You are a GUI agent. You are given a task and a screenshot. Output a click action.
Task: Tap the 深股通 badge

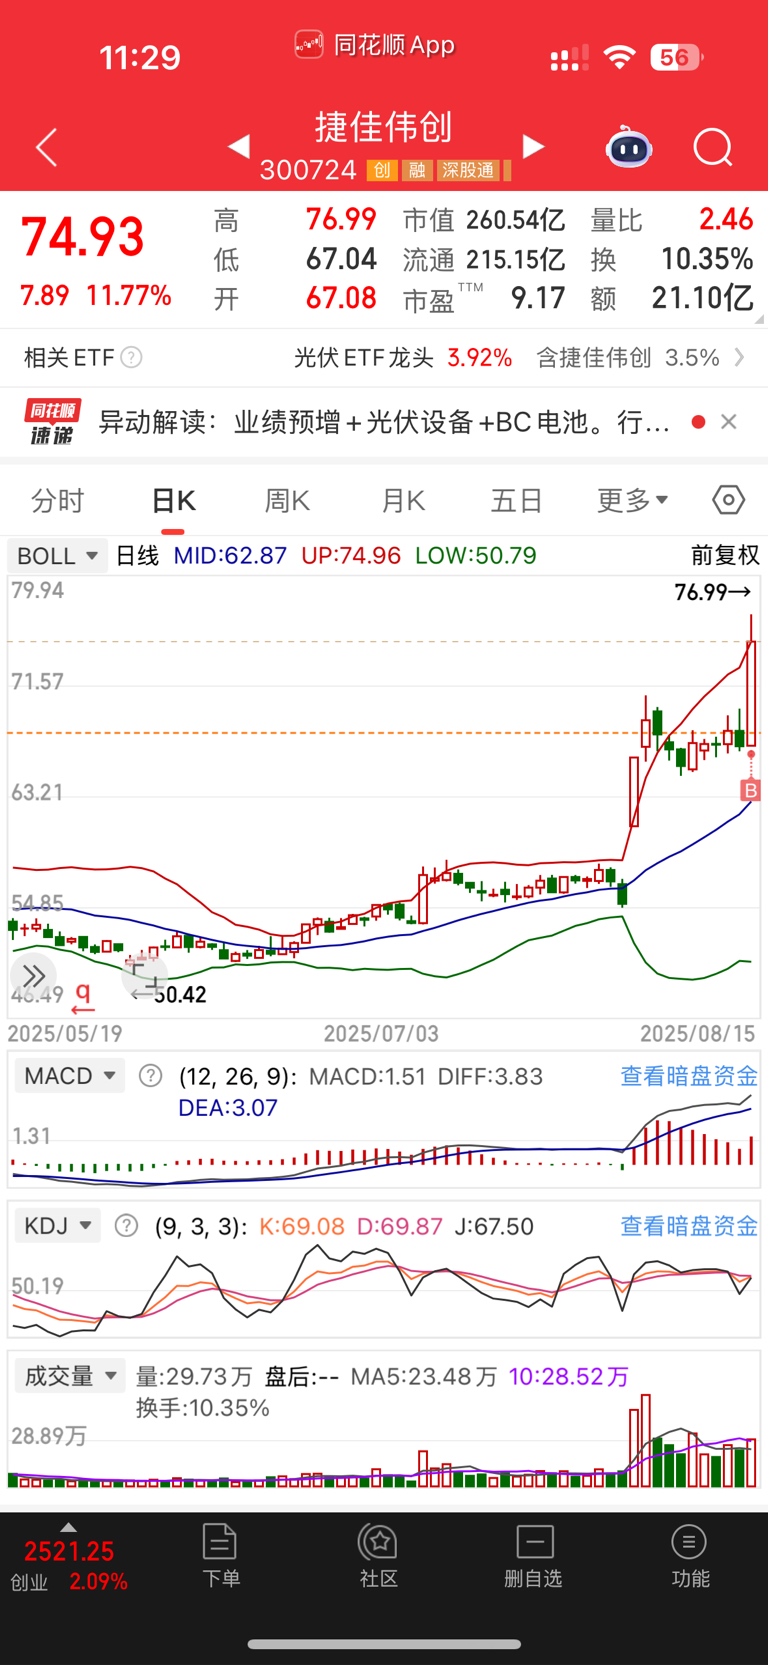coord(468,171)
